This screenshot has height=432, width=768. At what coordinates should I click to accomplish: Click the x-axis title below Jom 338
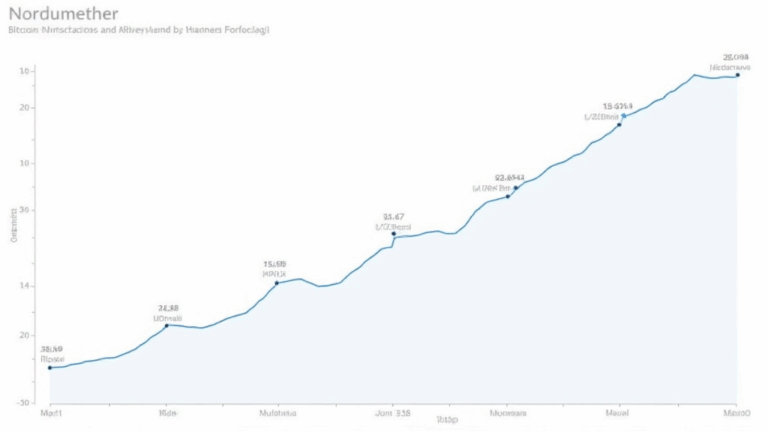tap(447, 422)
